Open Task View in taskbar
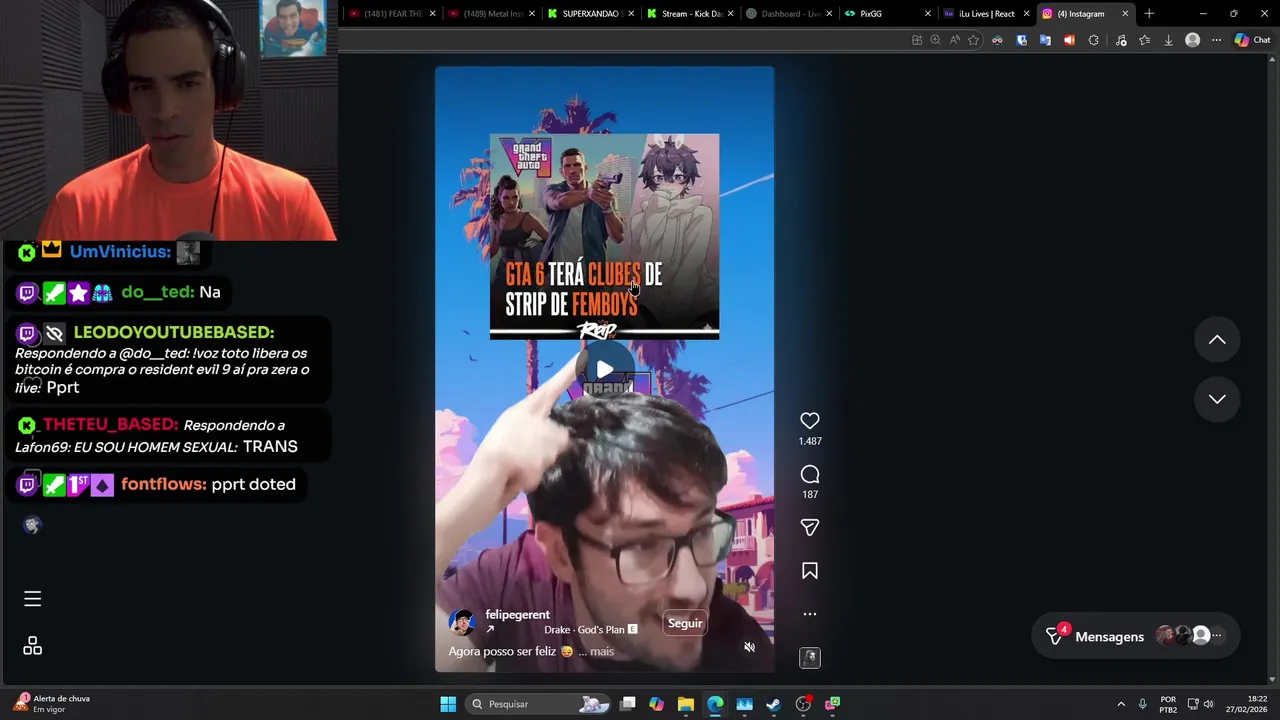The width and height of the screenshot is (1280, 720). point(628,704)
